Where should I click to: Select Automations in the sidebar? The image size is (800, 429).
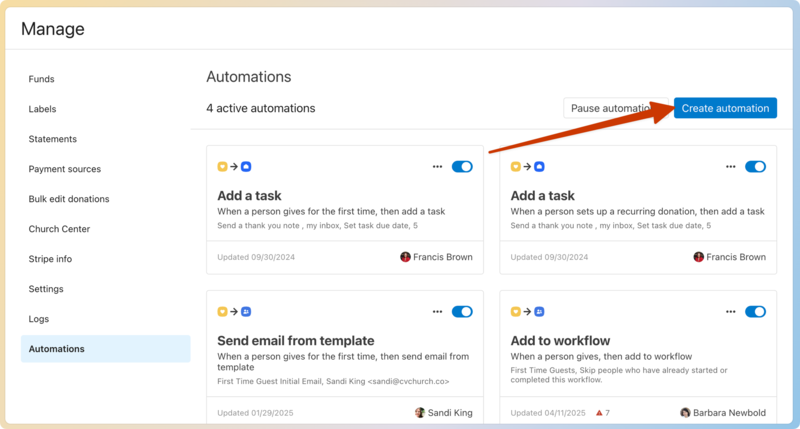tap(106, 349)
